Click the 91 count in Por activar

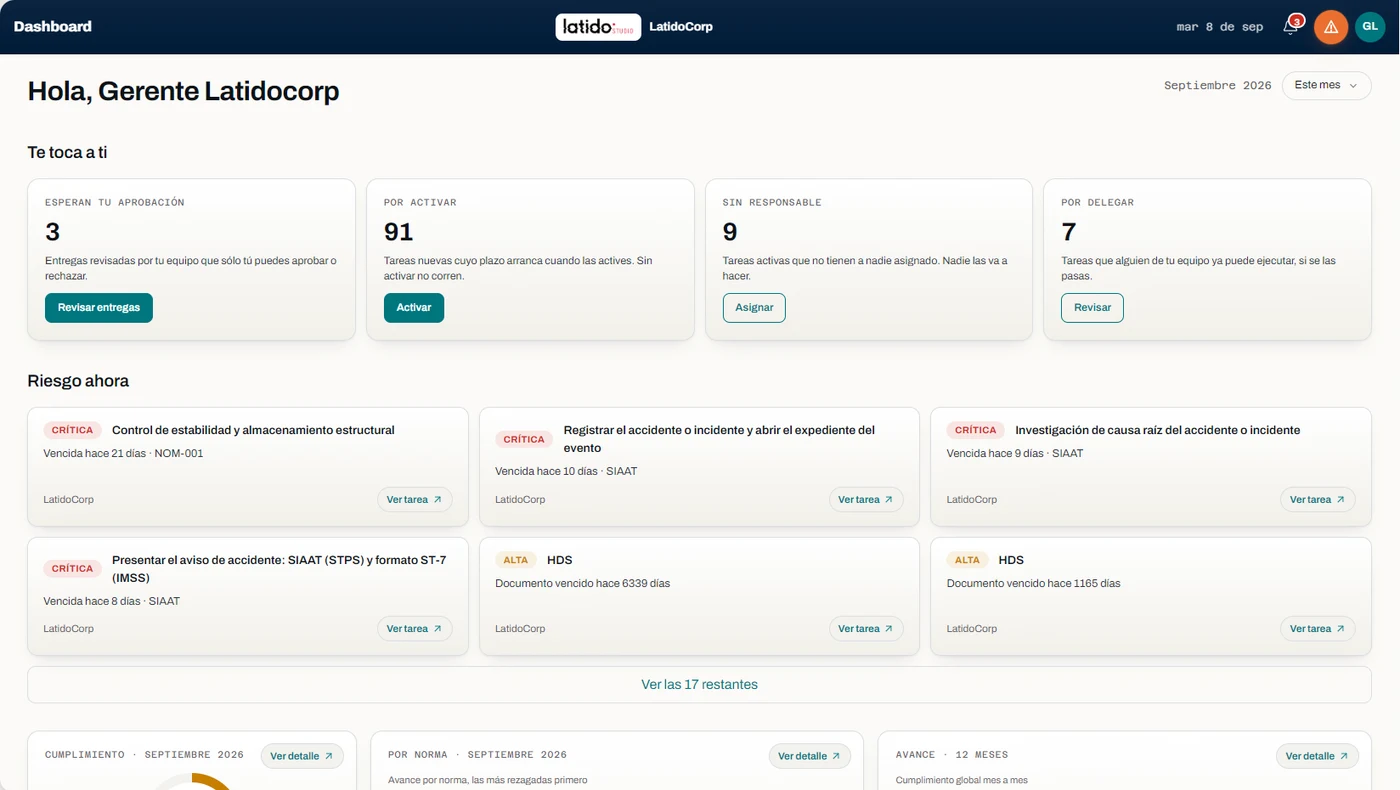398,232
